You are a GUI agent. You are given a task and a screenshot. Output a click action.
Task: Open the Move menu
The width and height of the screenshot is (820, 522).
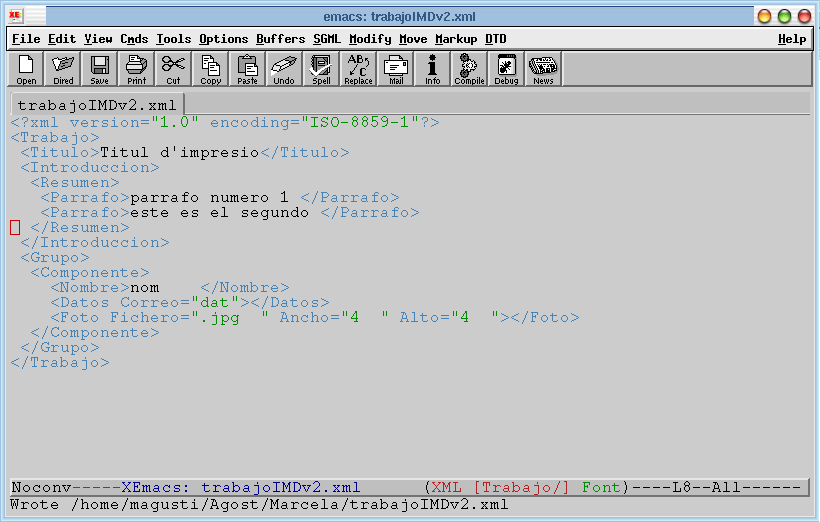pyautogui.click(x=413, y=39)
